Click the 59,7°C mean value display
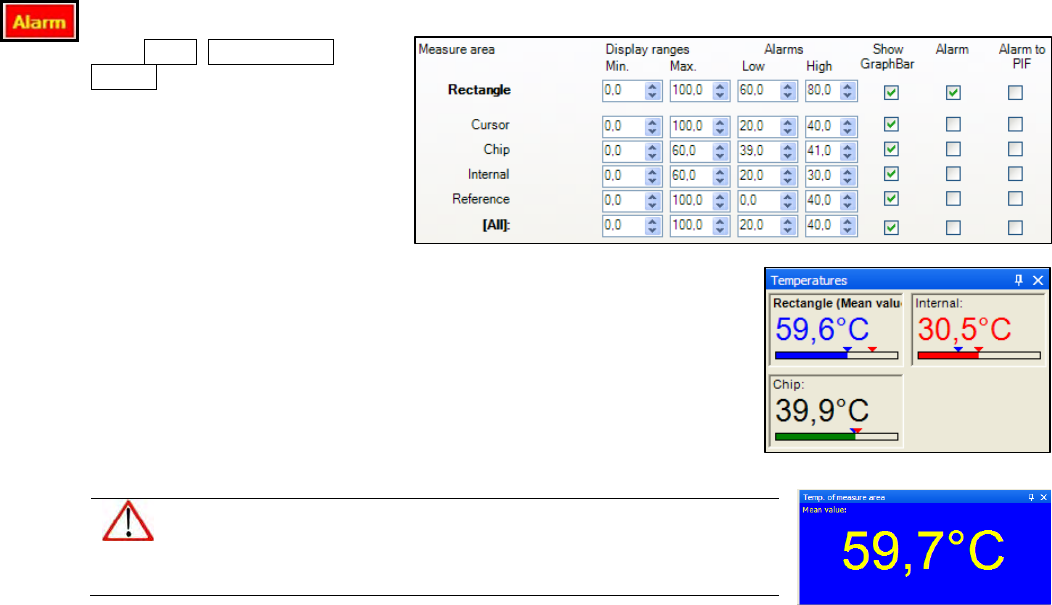Image resolution: width=1052 pixels, height=605 pixels. 923,552
